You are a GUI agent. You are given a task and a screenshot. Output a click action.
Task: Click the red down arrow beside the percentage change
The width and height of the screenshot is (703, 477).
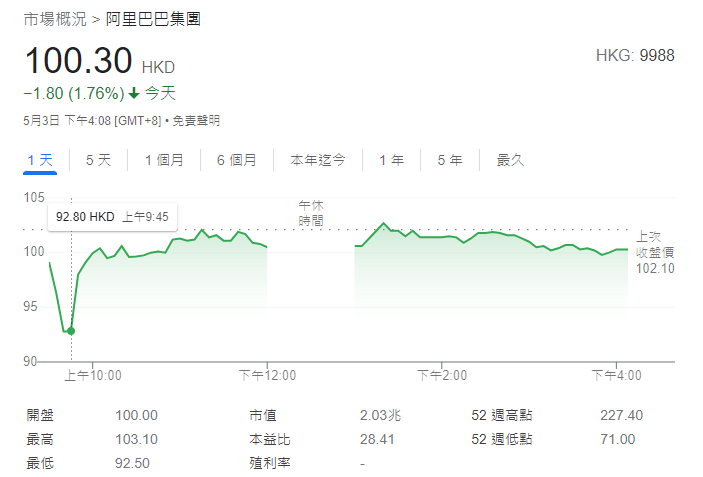coord(134,94)
